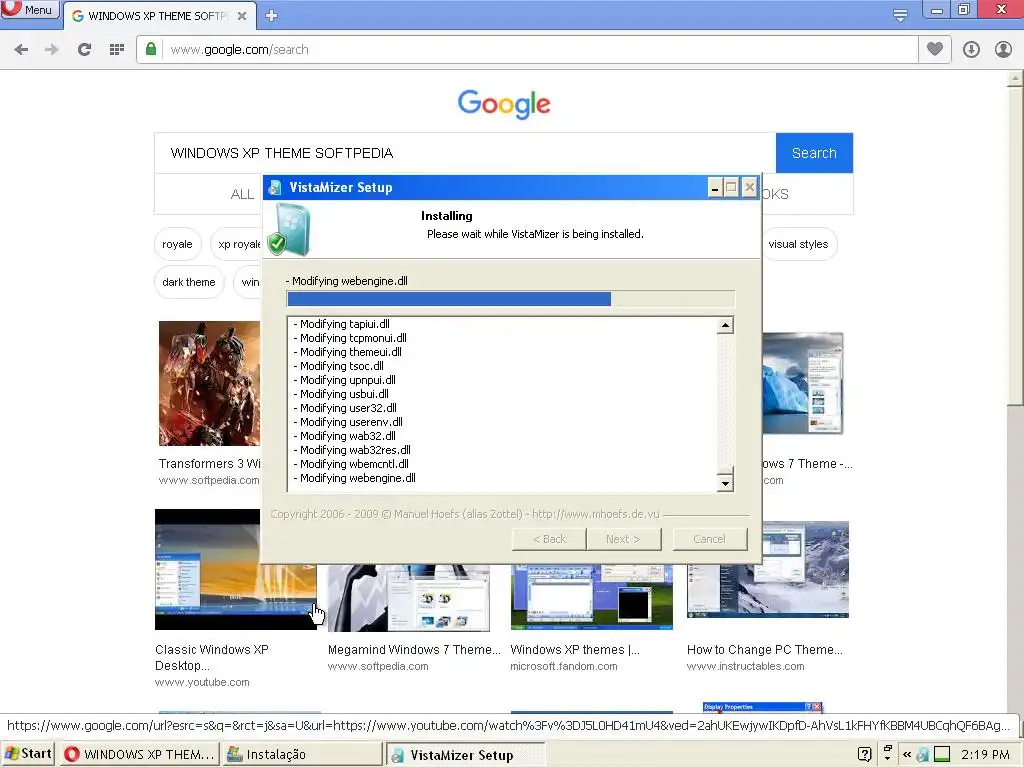
Task: Go forward in Opera browser
Action: coord(52,50)
